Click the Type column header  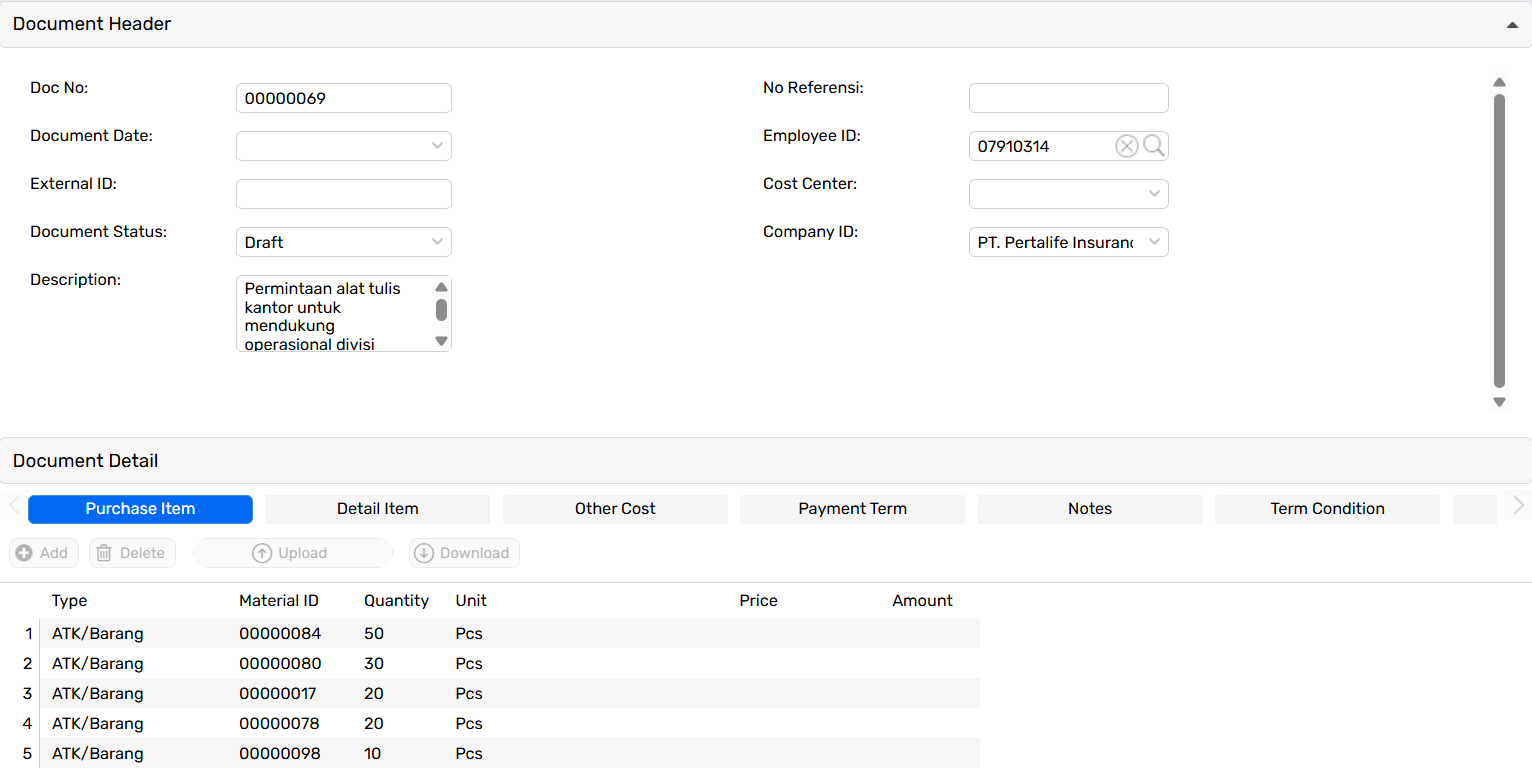pyautogui.click(x=70, y=601)
